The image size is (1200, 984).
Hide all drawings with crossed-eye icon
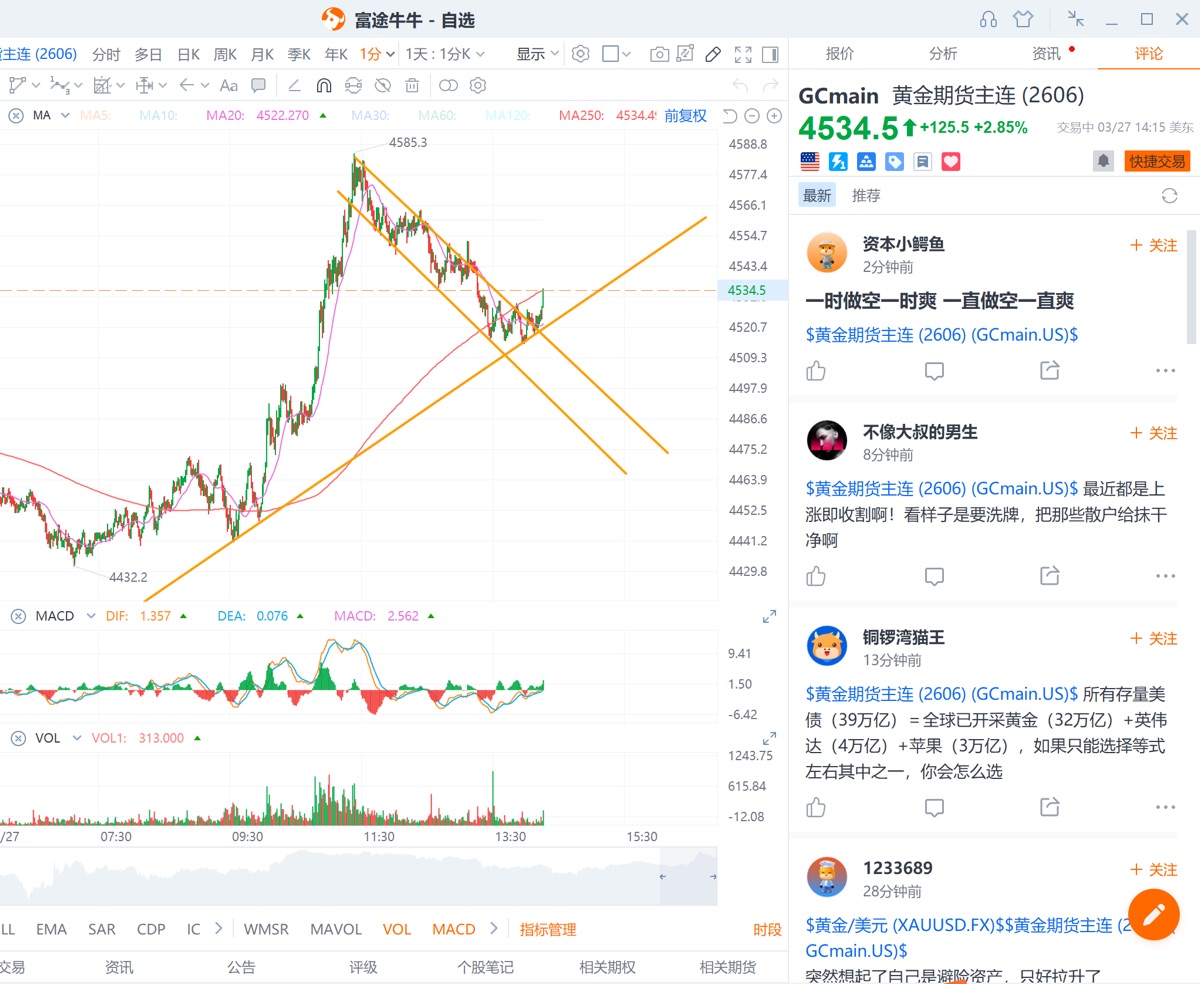(x=382, y=85)
